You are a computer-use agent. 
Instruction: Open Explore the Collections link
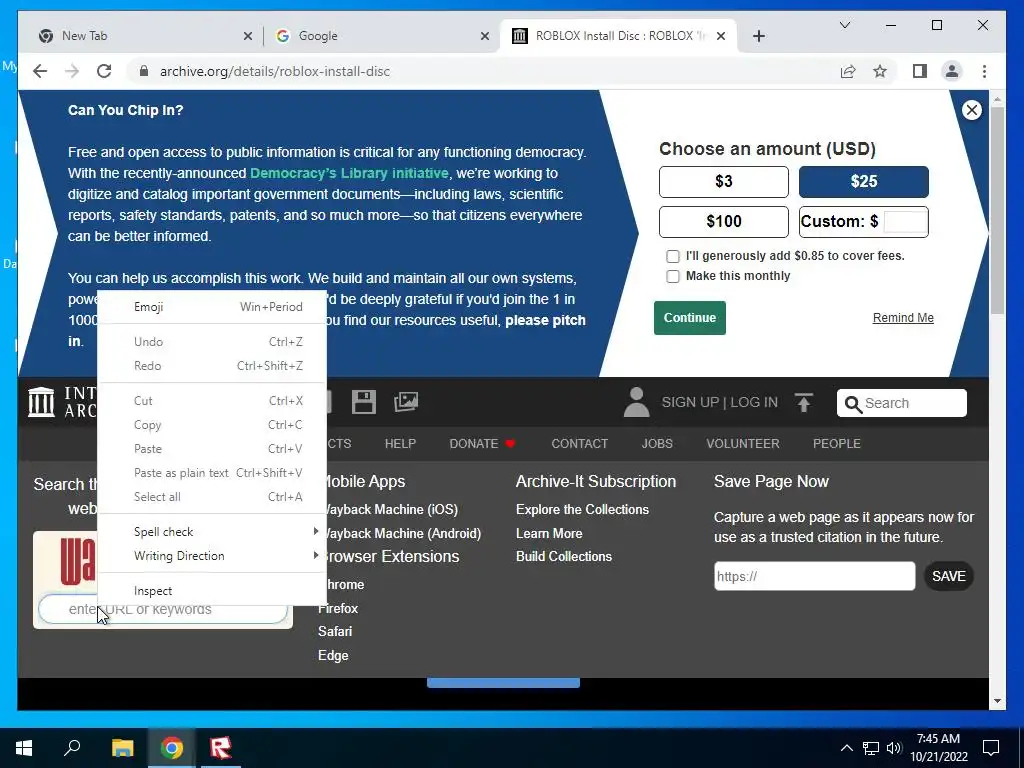coord(582,509)
